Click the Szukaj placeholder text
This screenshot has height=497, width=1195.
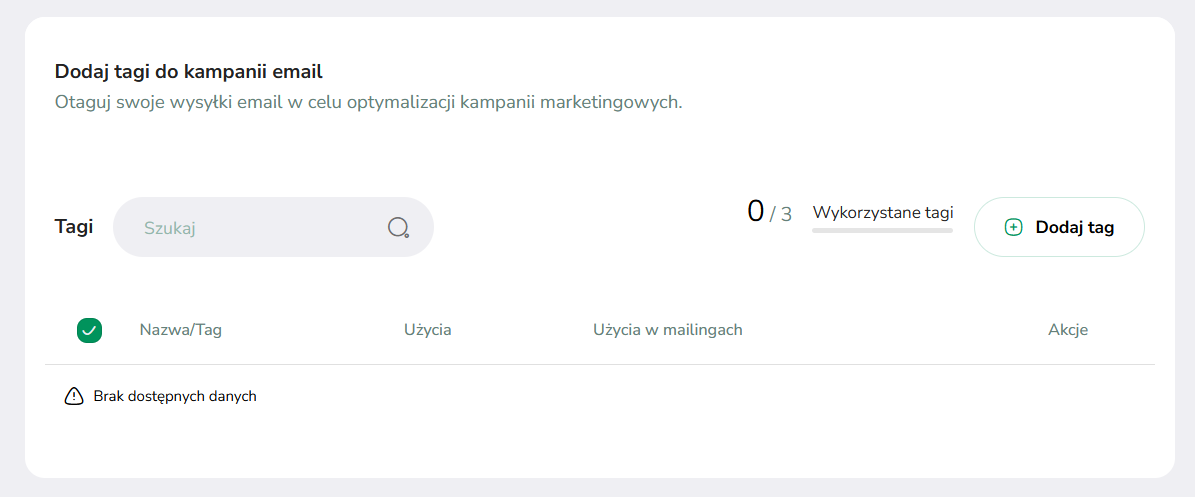[x=170, y=228]
